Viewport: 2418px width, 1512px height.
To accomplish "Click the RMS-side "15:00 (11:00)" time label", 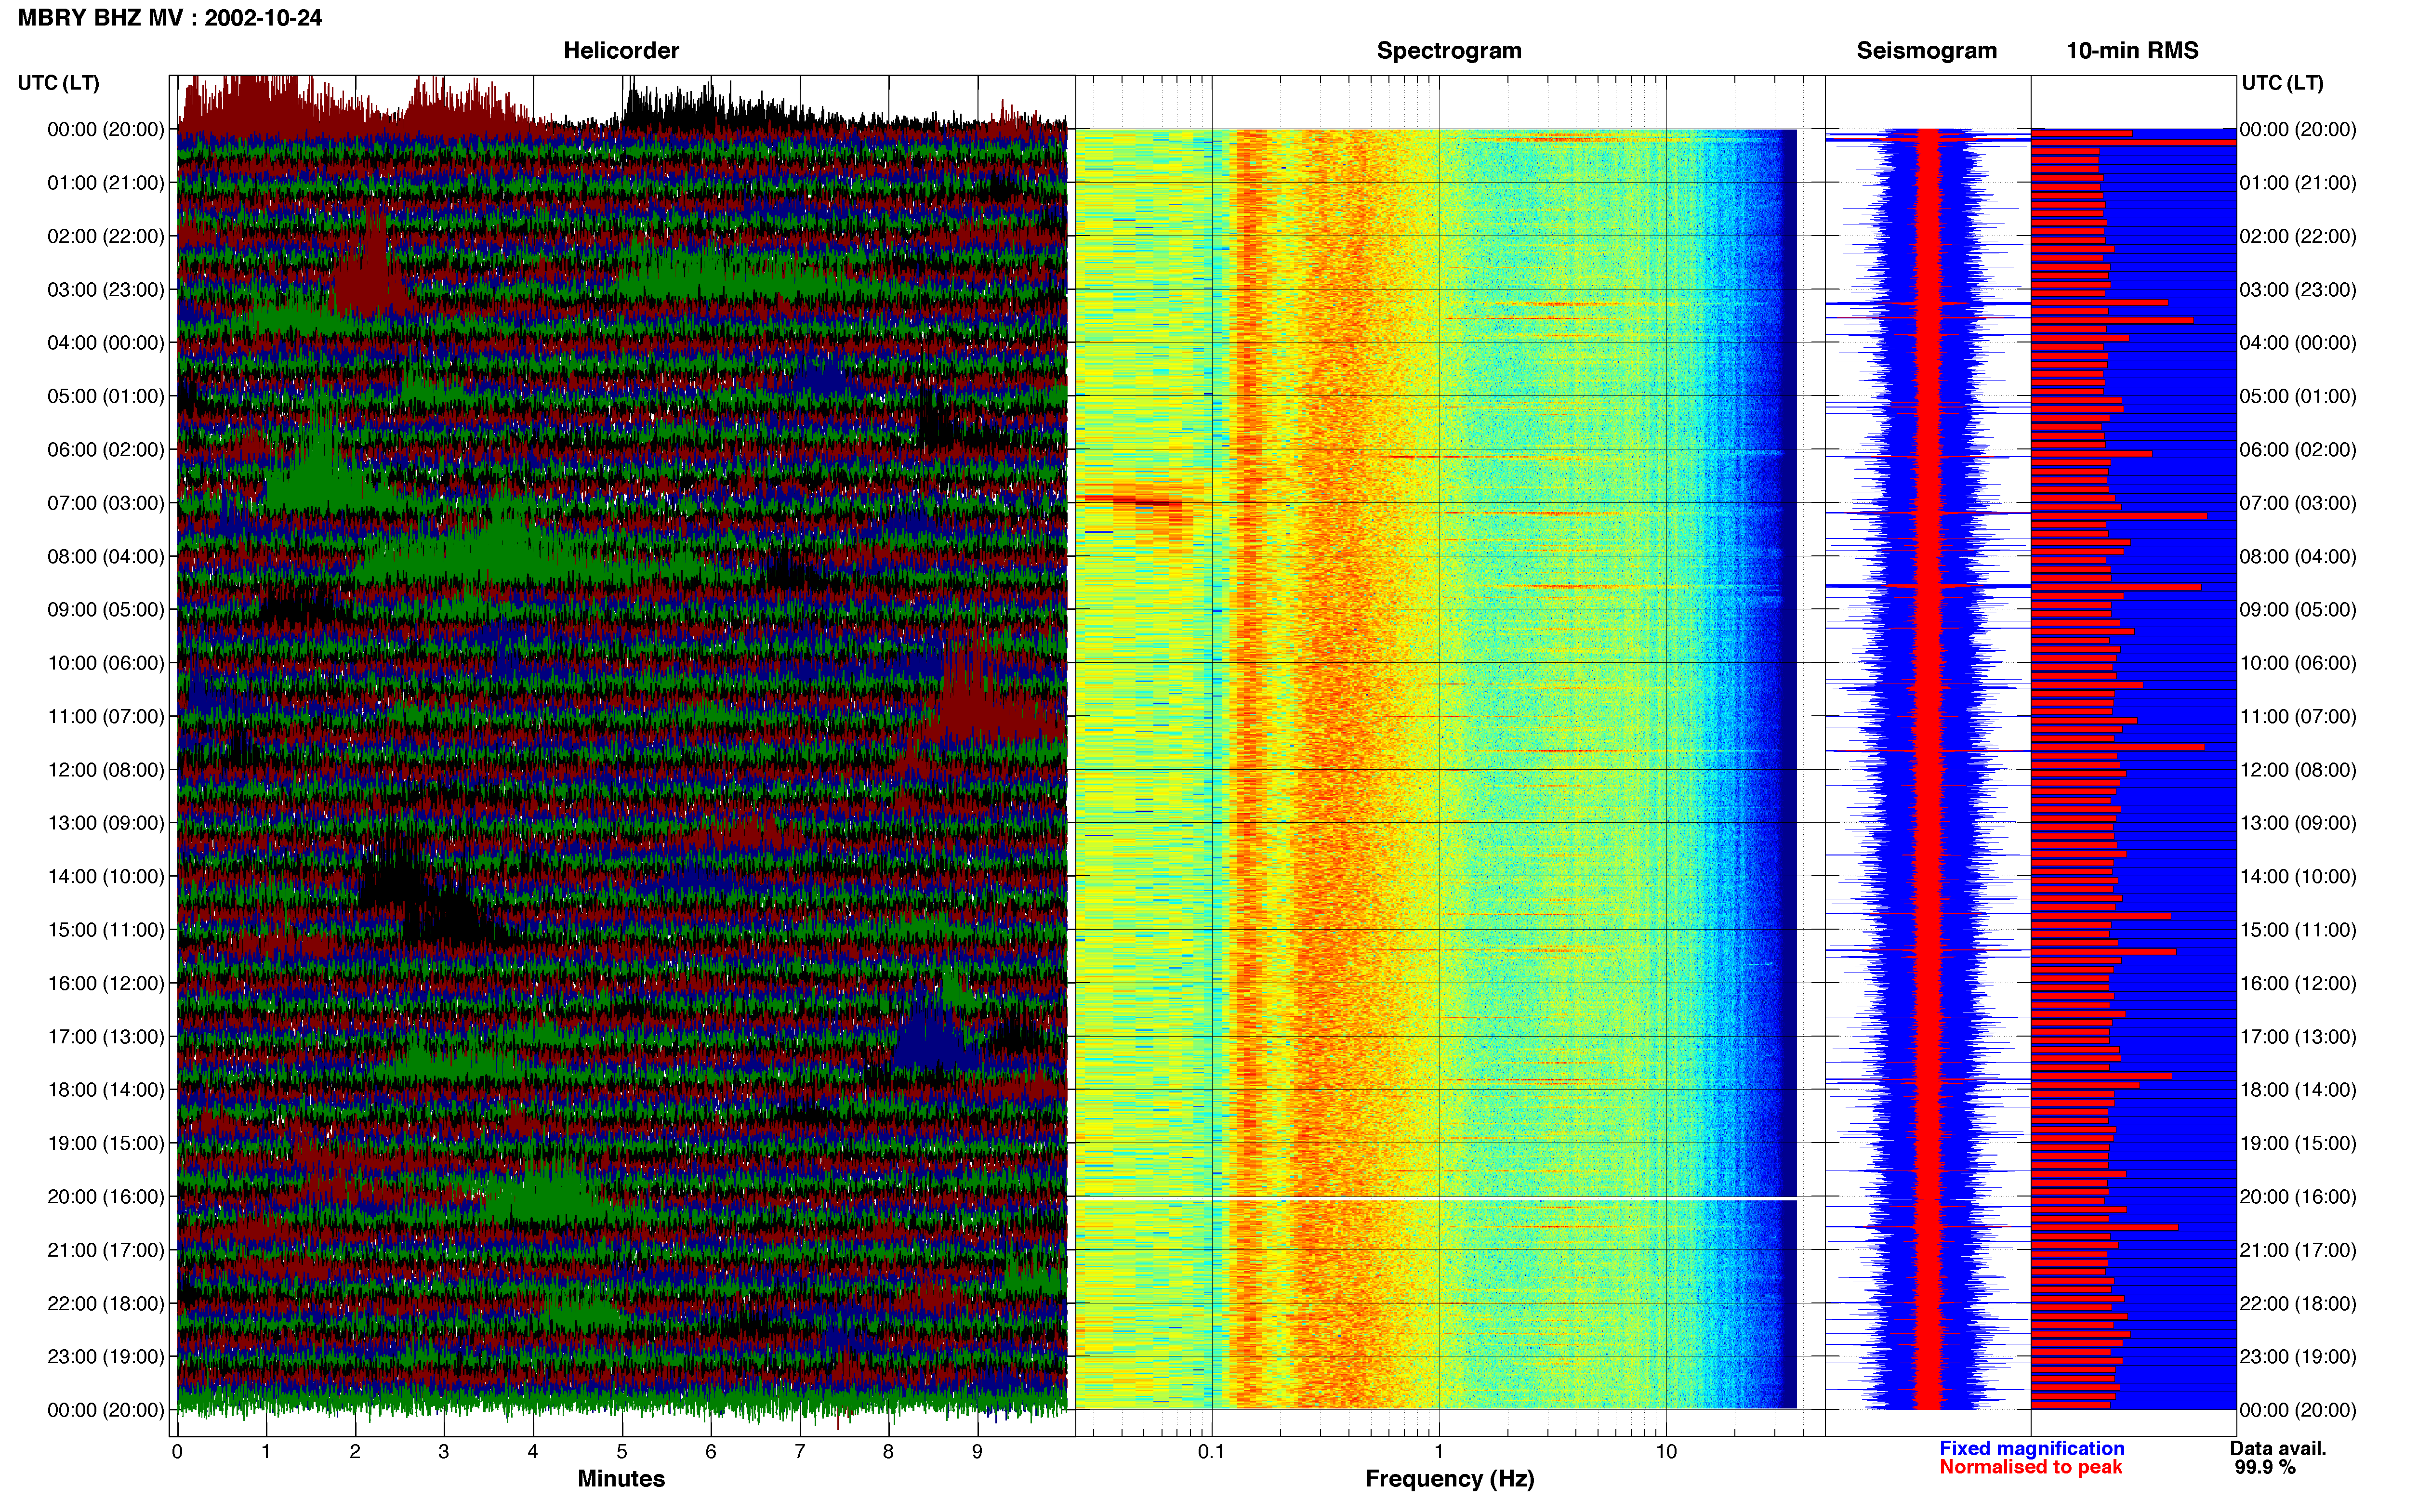I will 2298,929.
